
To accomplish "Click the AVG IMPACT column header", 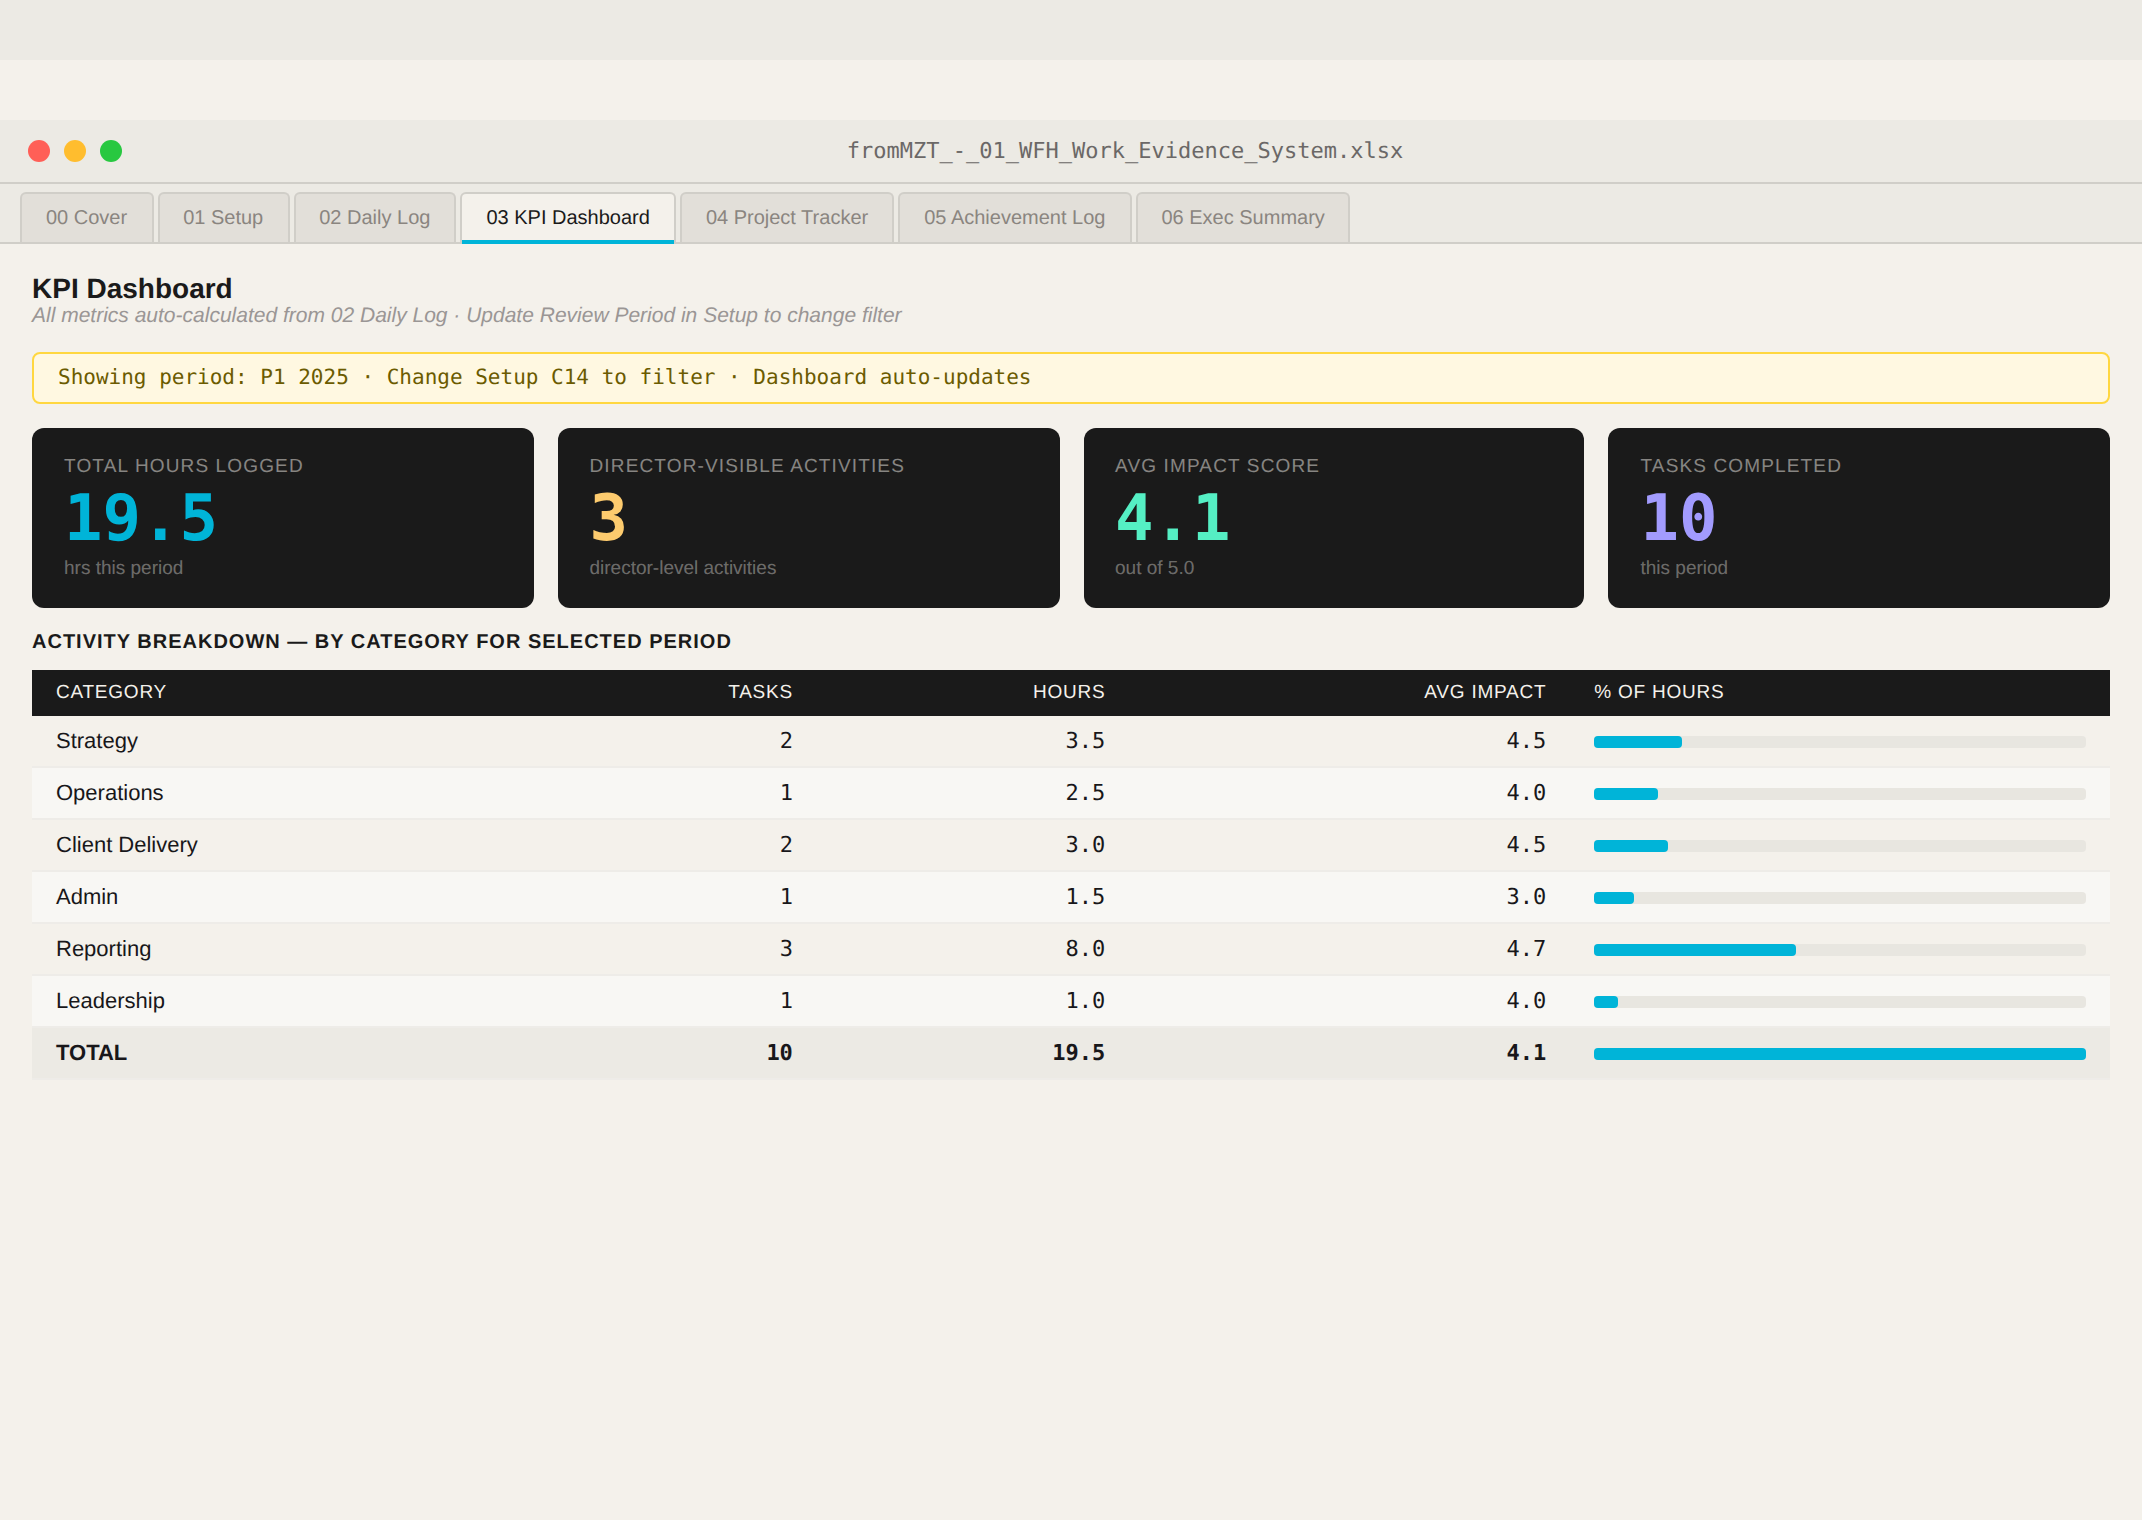I will [x=1485, y=692].
